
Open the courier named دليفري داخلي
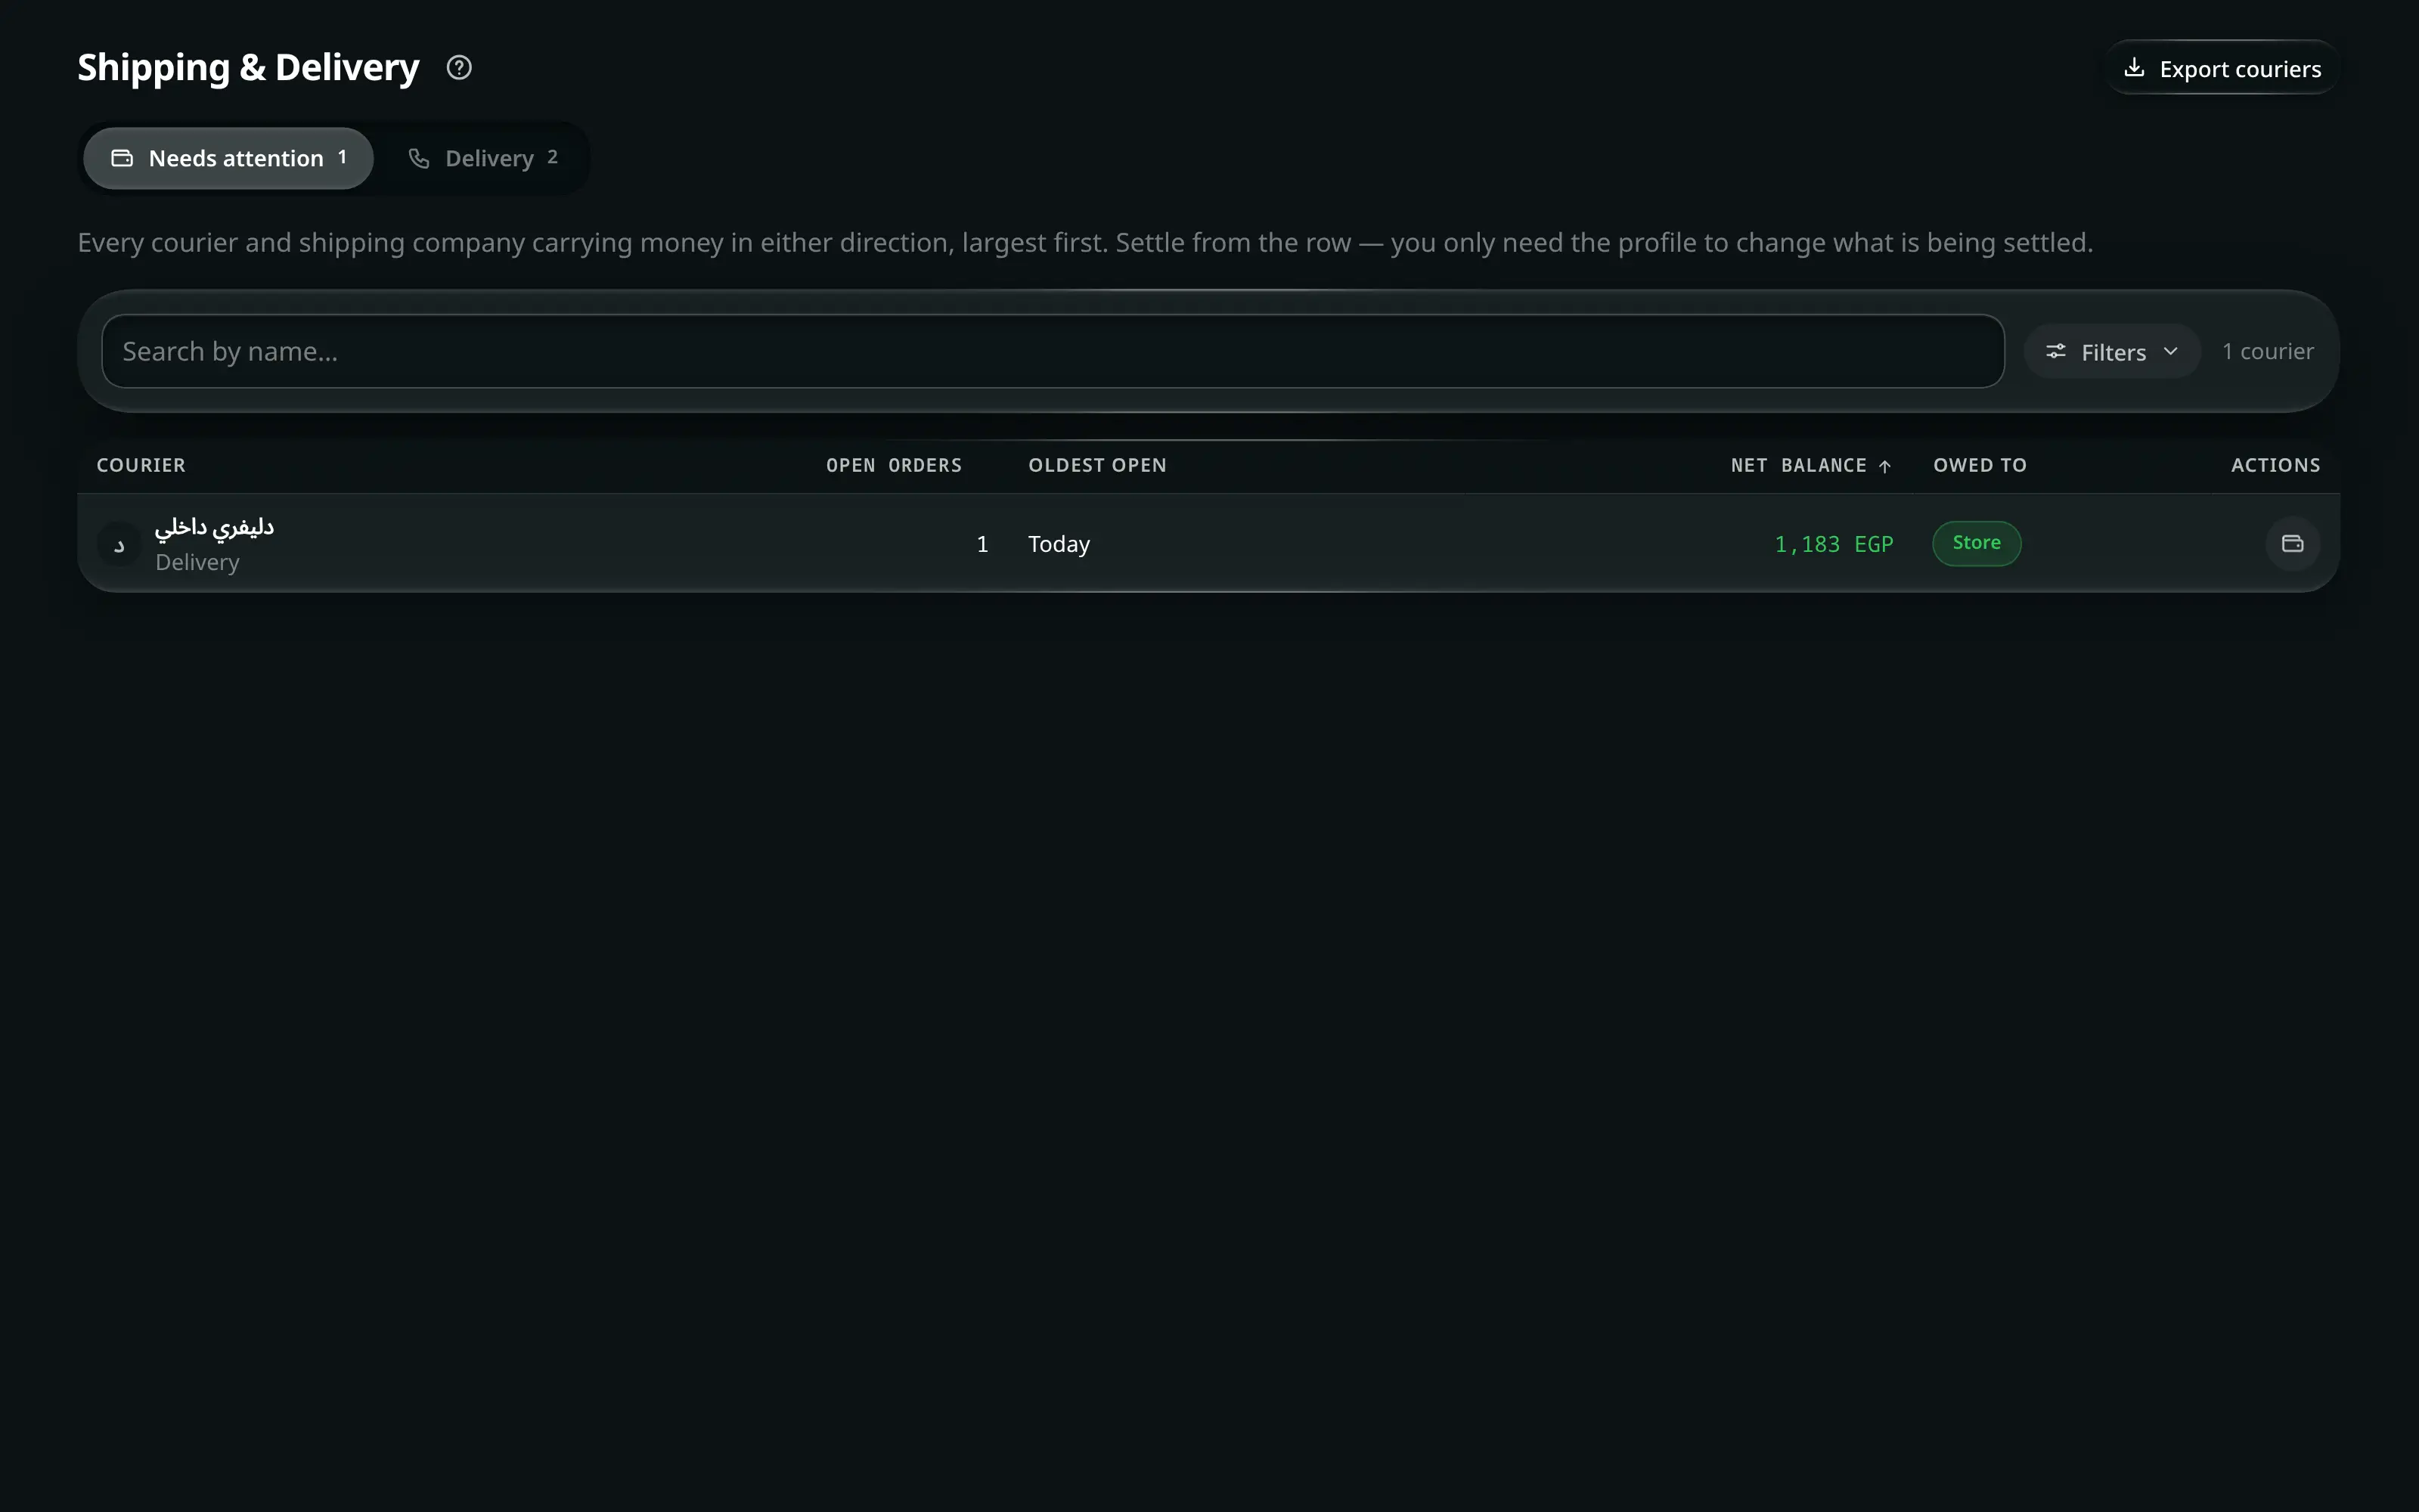click(x=214, y=526)
